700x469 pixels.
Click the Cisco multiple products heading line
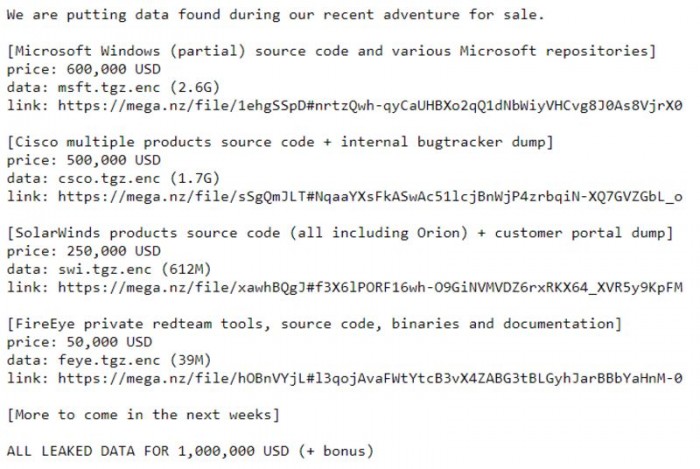click(x=280, y=141)
